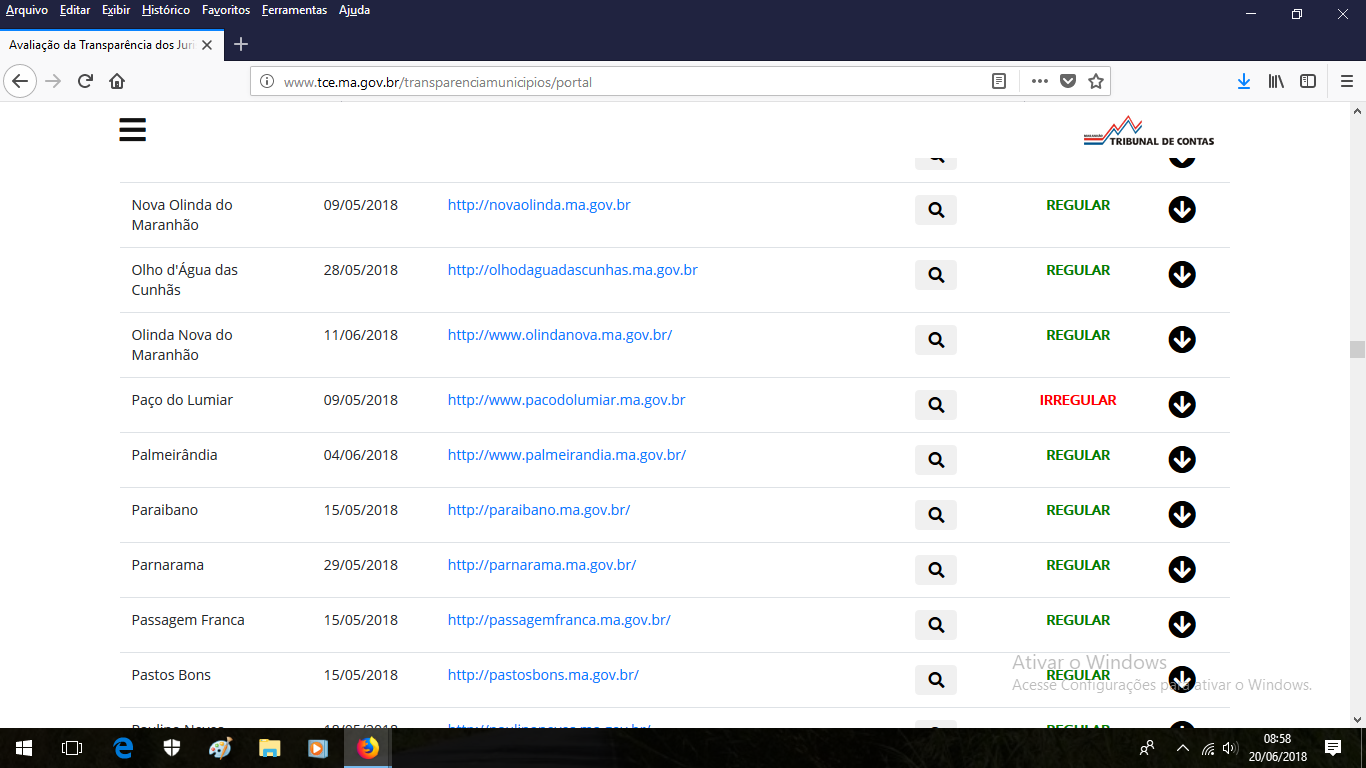This screenshot has height=768, width=1366.
Task: Click IRREGULAR status for Paço do Lumiar
Action: click(1078, 400)
